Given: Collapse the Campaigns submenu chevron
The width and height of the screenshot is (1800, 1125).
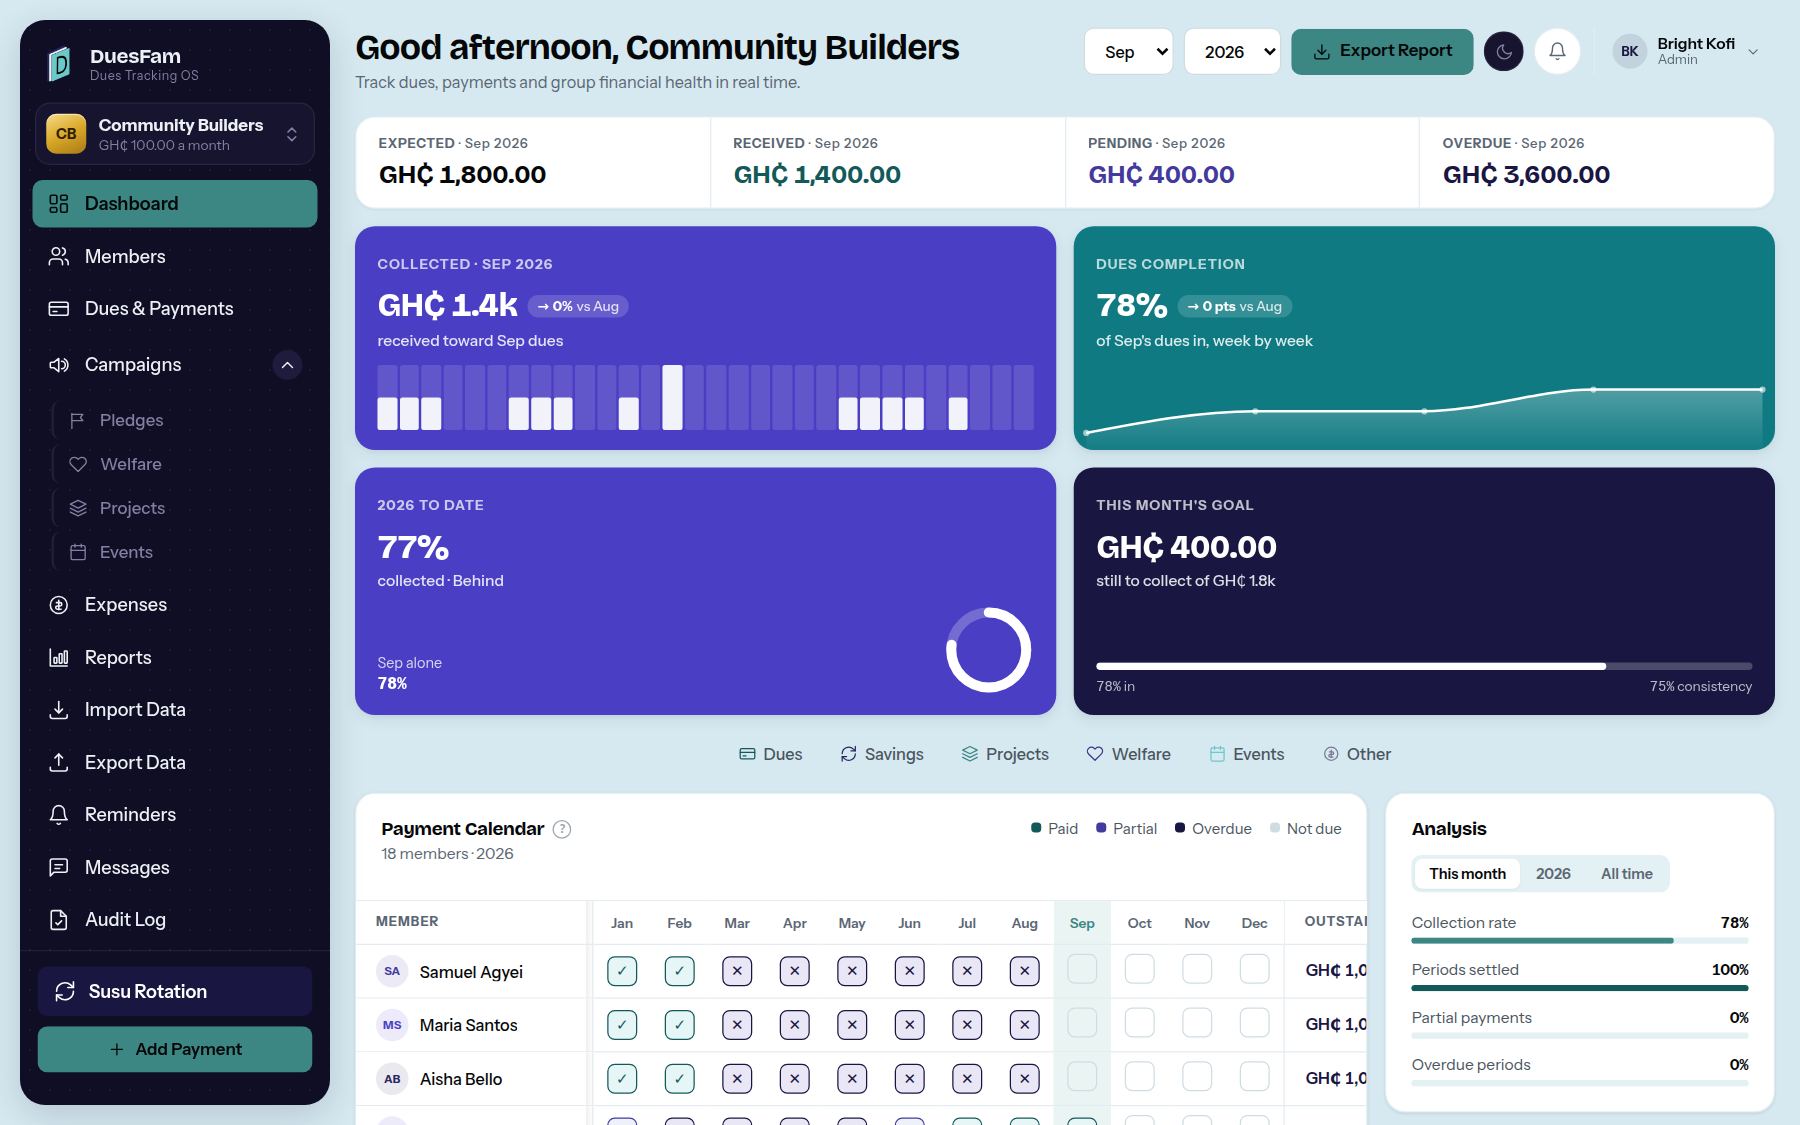Looking at the screenshot, I should tap(287, 365).
